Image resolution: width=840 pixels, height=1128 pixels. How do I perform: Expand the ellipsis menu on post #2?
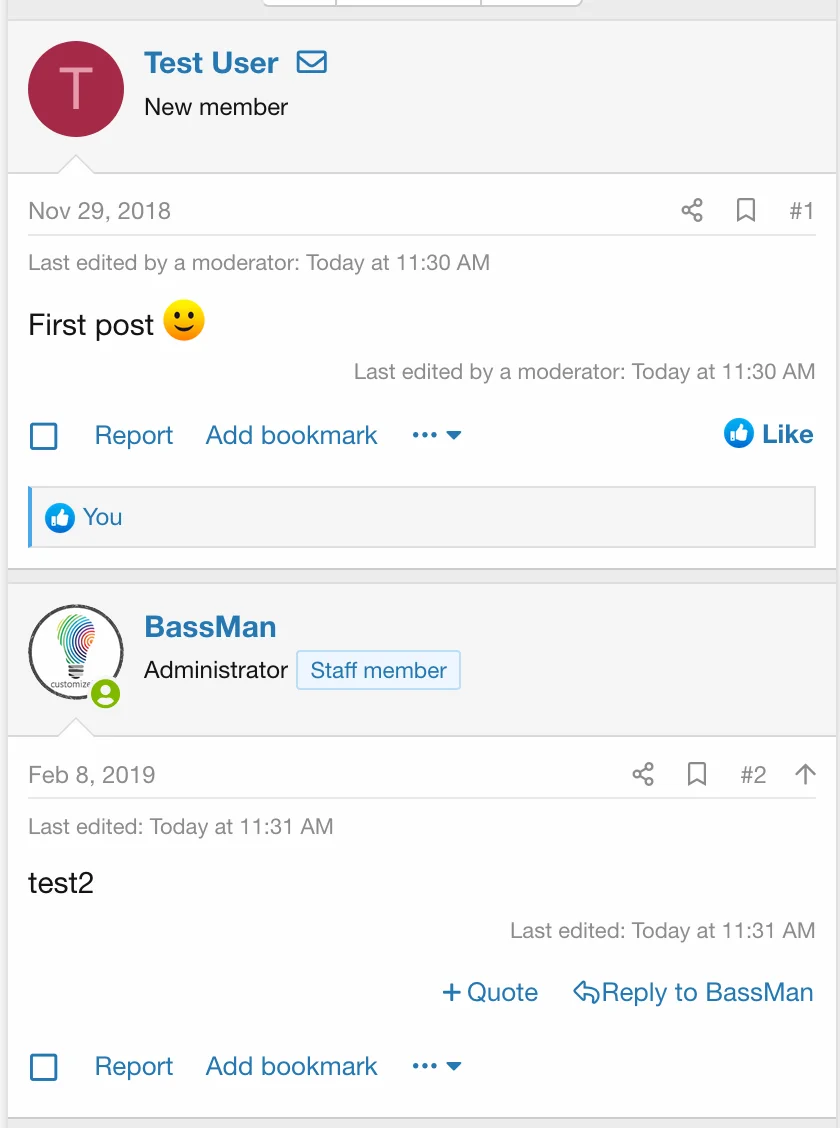pos(437,1066)
